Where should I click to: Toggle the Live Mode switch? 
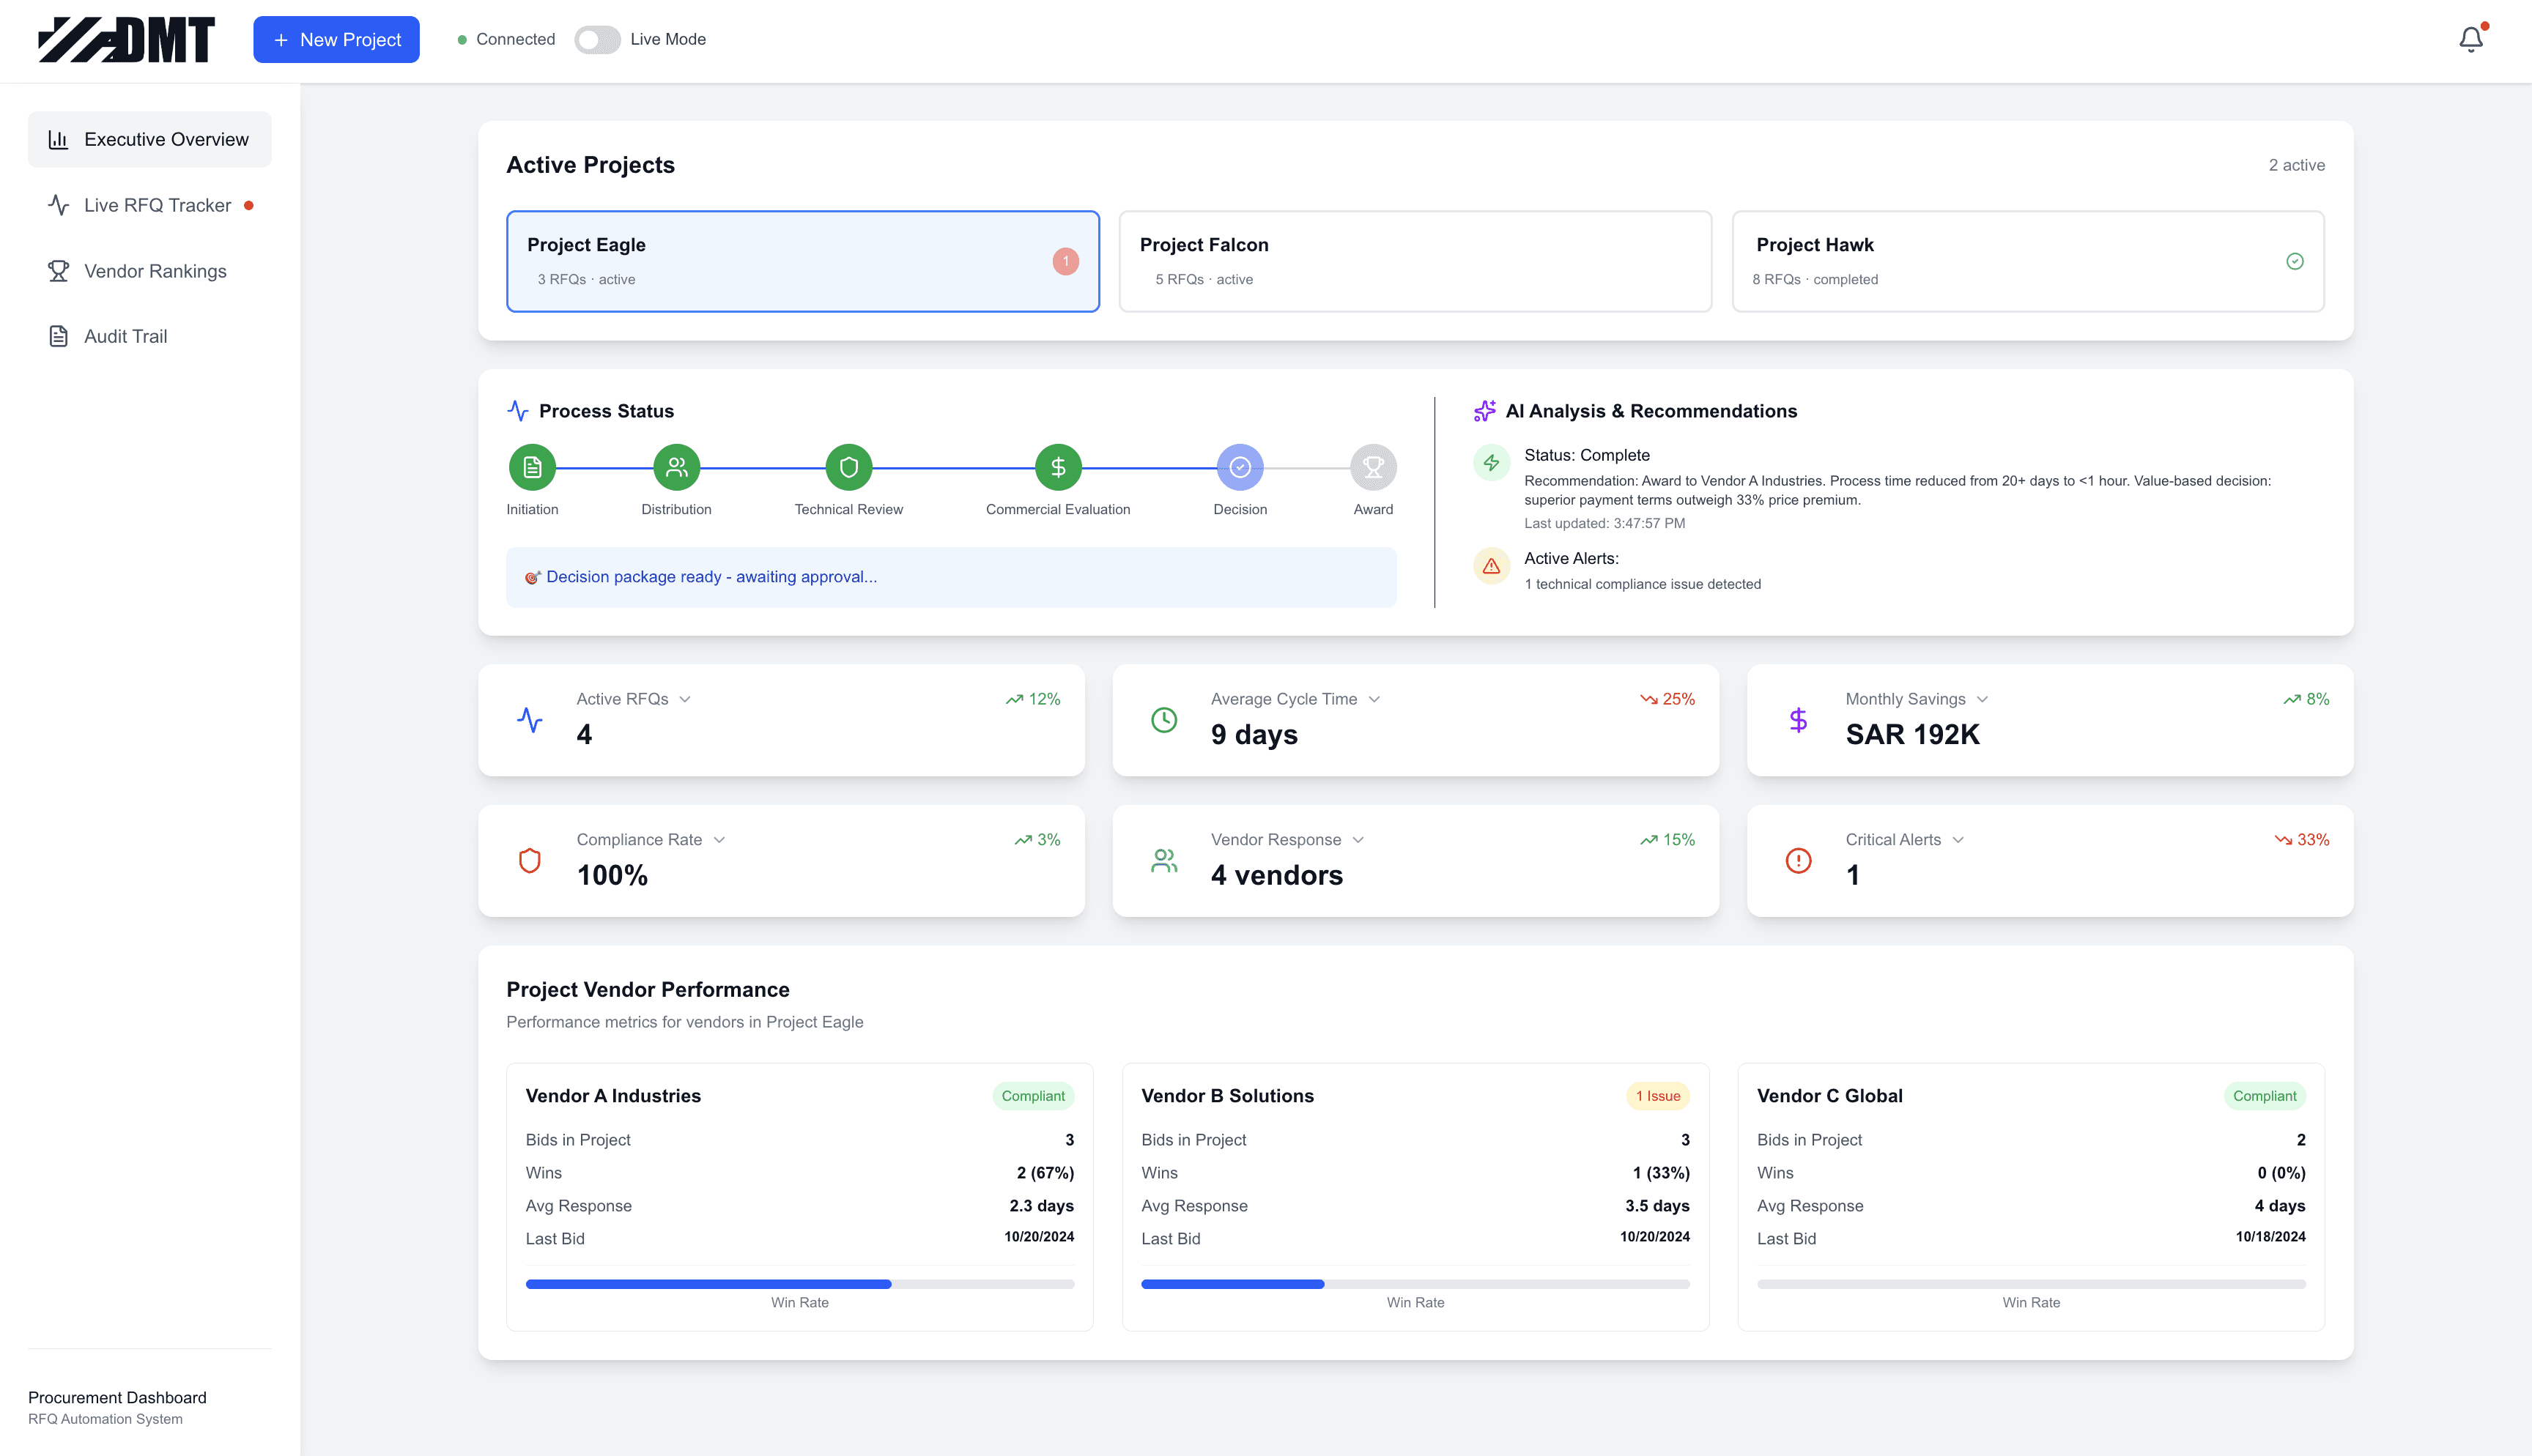coord(597,39)
